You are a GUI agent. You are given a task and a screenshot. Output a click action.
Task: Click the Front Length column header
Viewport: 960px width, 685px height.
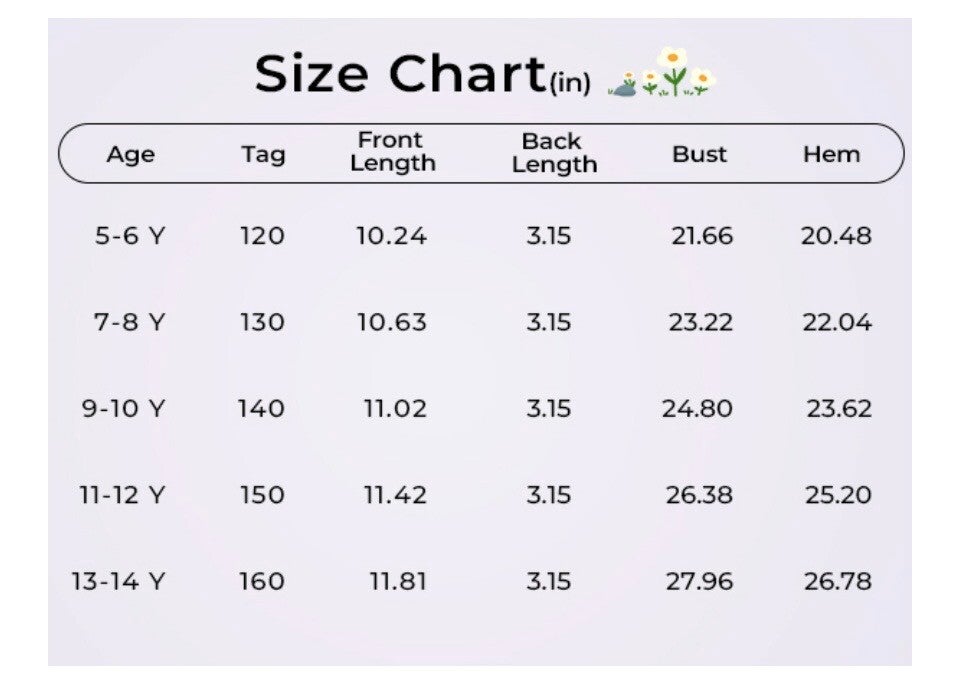point(392,152)
